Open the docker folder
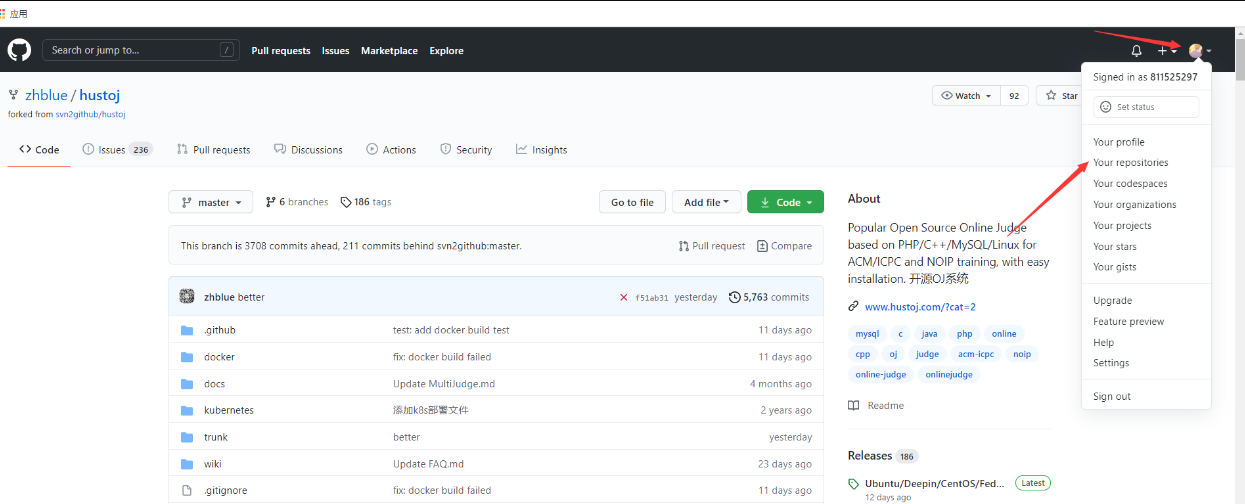The height and width of the screenshot is (504, 1245). point(219,357)
